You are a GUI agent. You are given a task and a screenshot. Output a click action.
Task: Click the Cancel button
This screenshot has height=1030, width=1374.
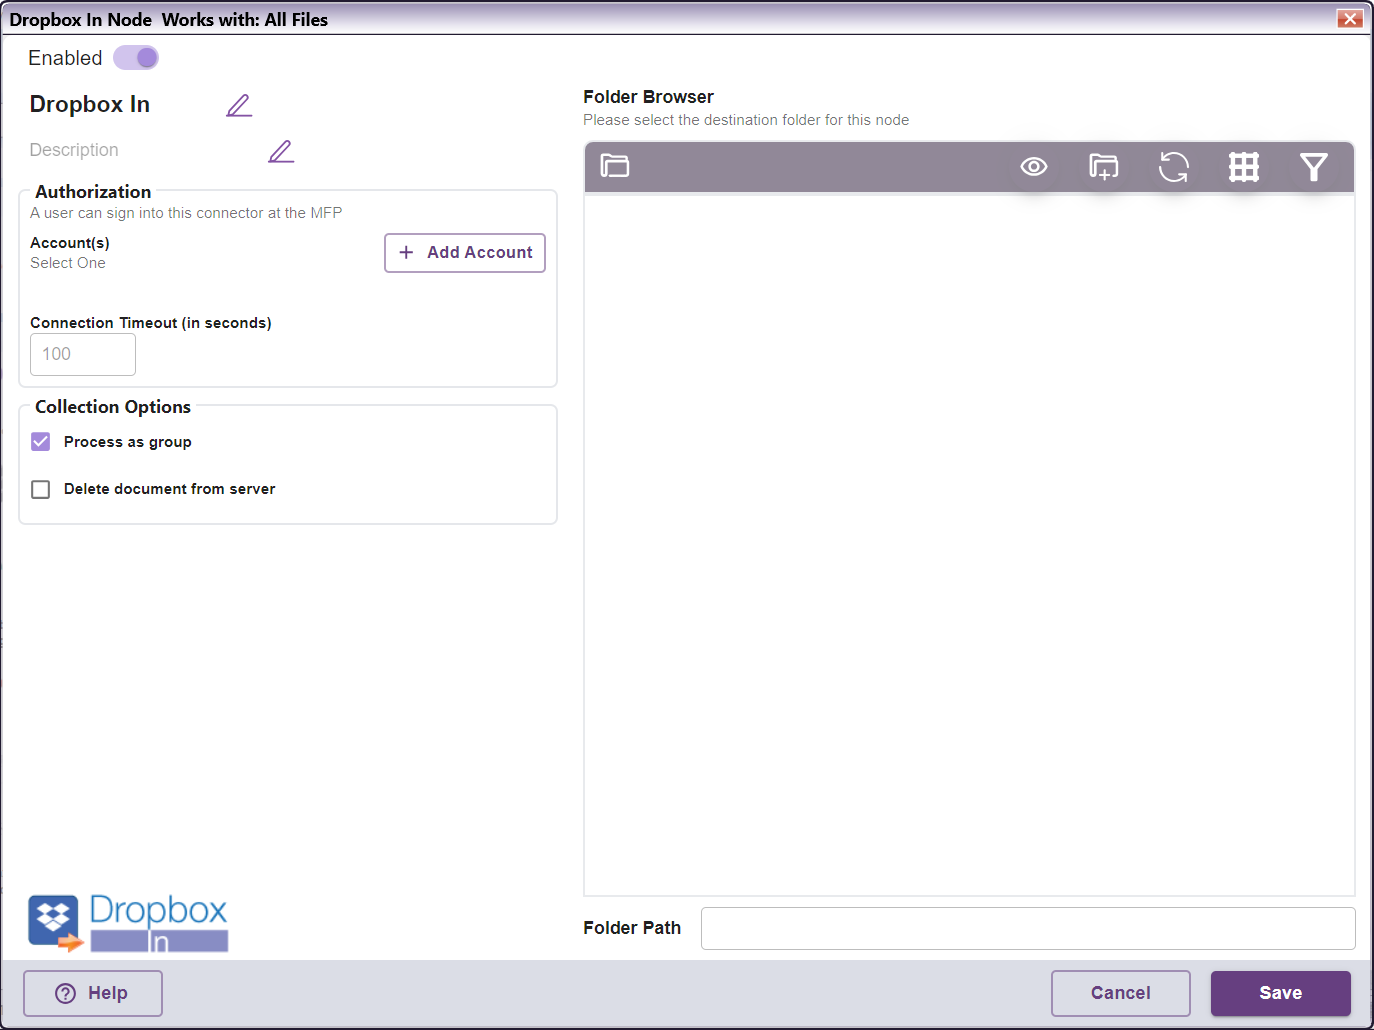1121,993
